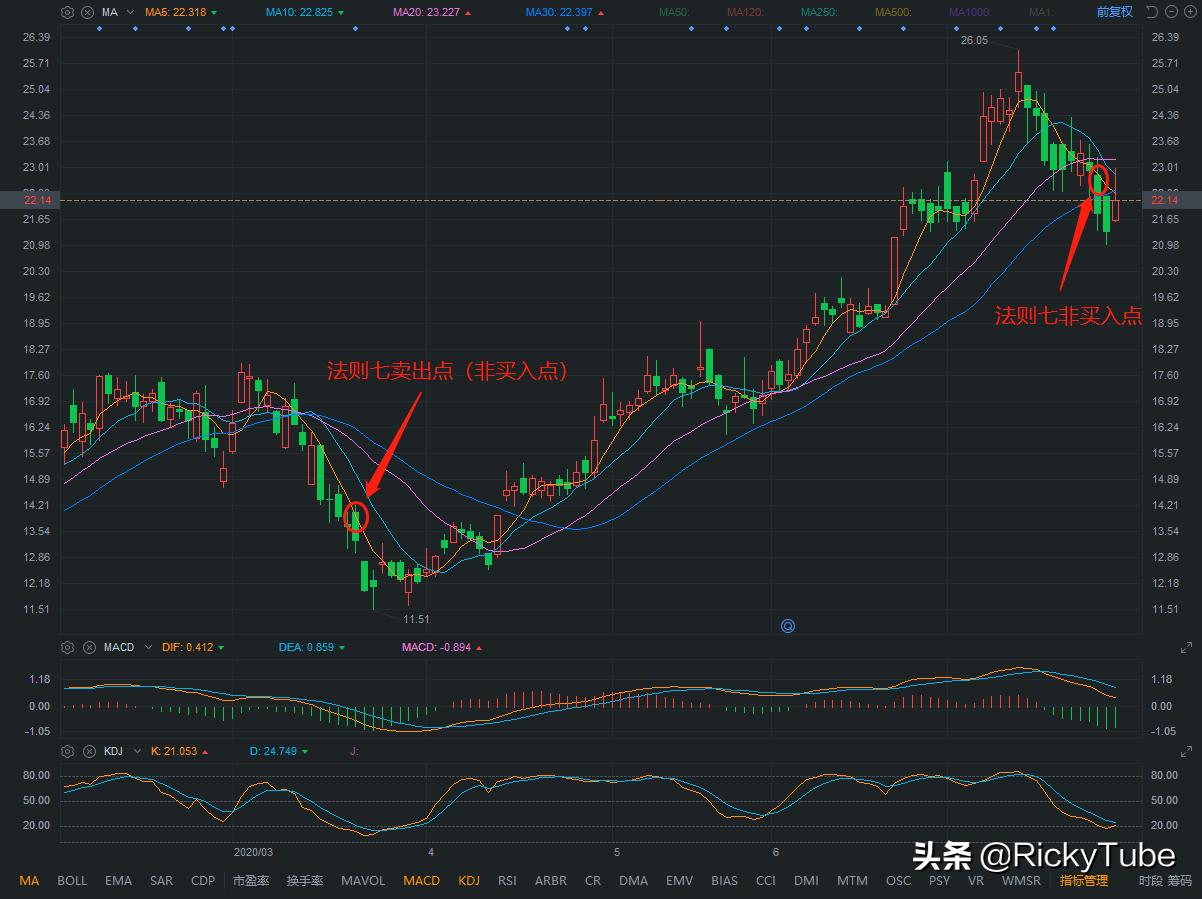Maximize the MACD panel with expand icon
1202x899 pixels.
coord(1187,647)
